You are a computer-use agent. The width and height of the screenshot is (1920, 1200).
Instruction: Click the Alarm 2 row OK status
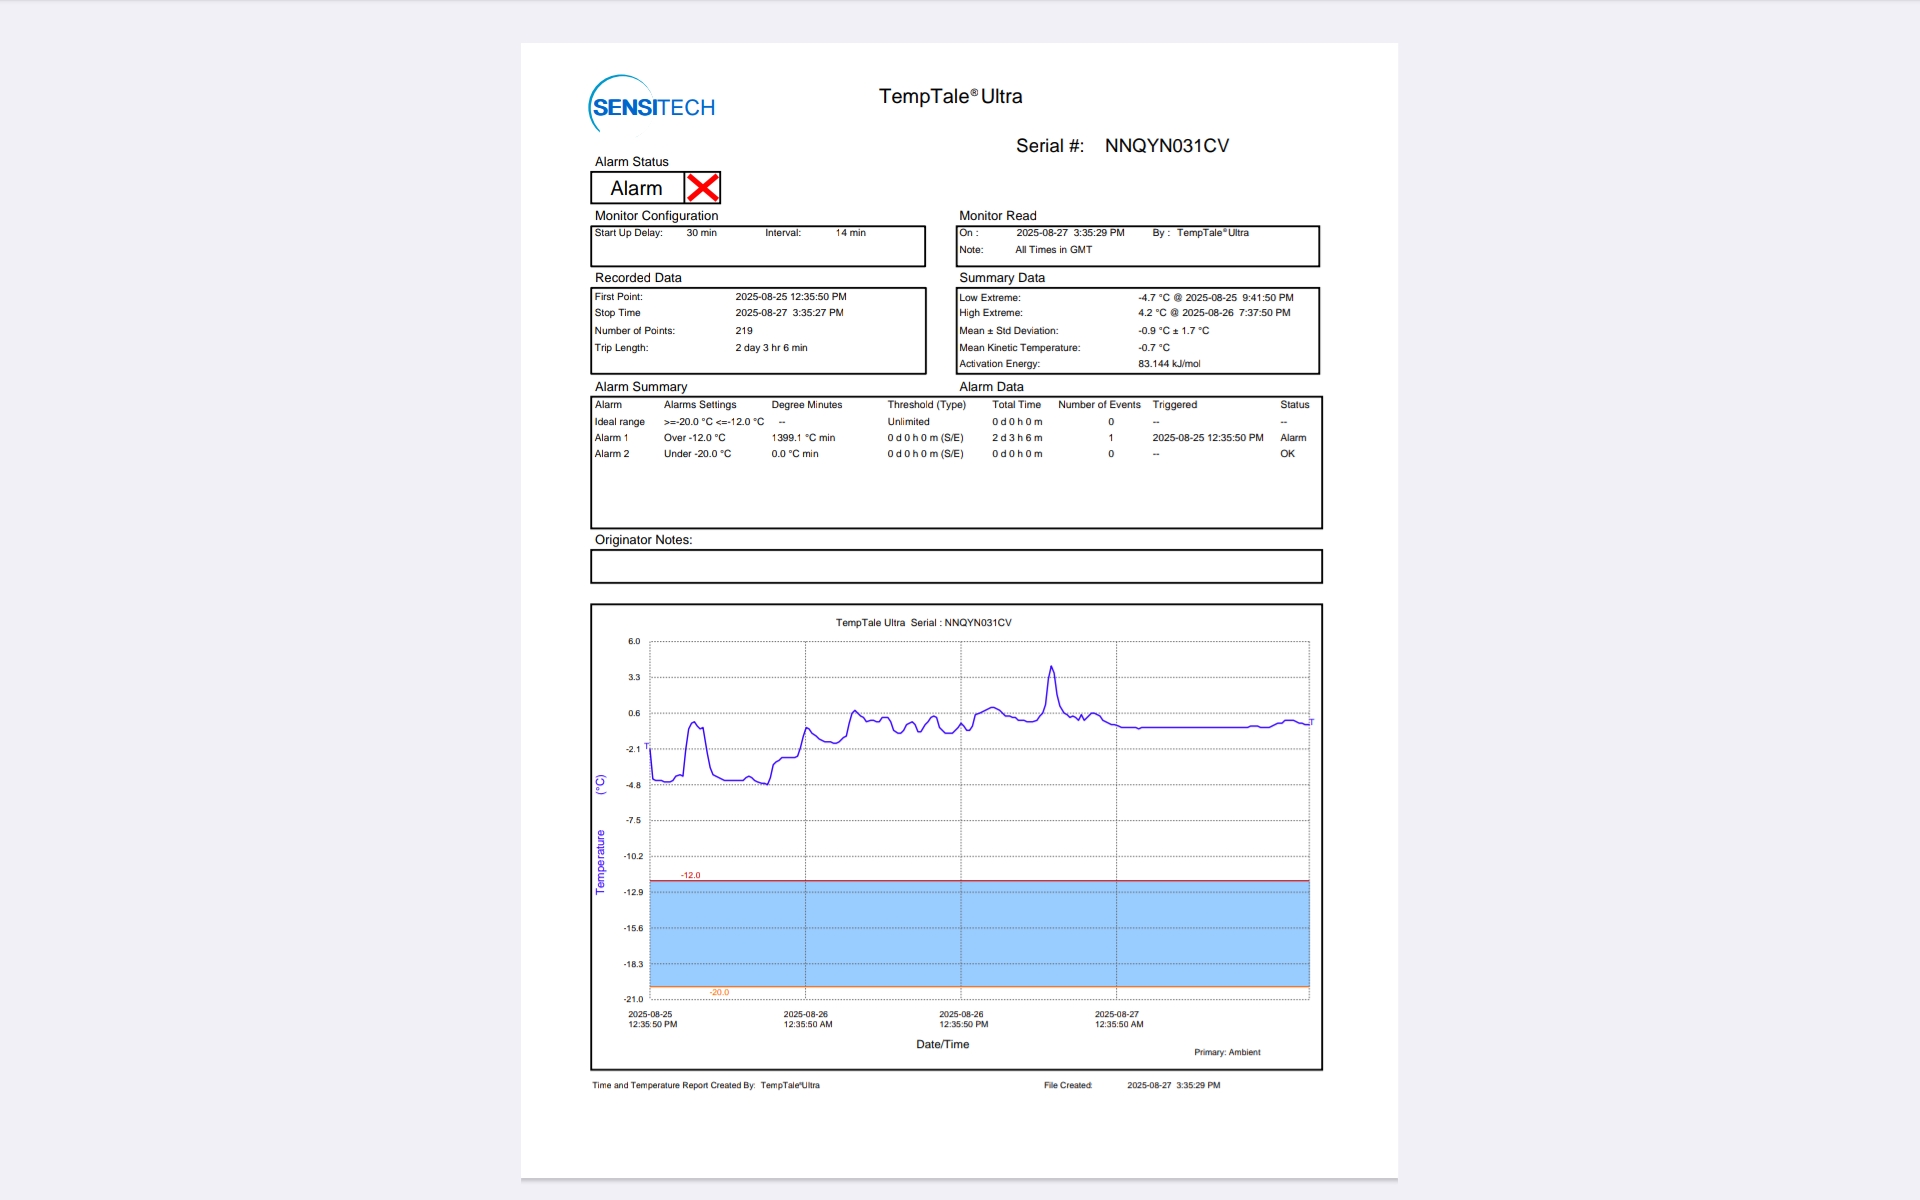(1287, 454)
